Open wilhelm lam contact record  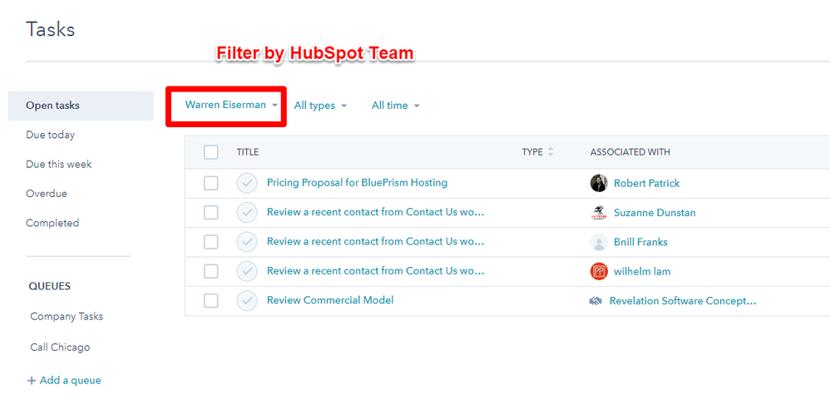point(642,272)
